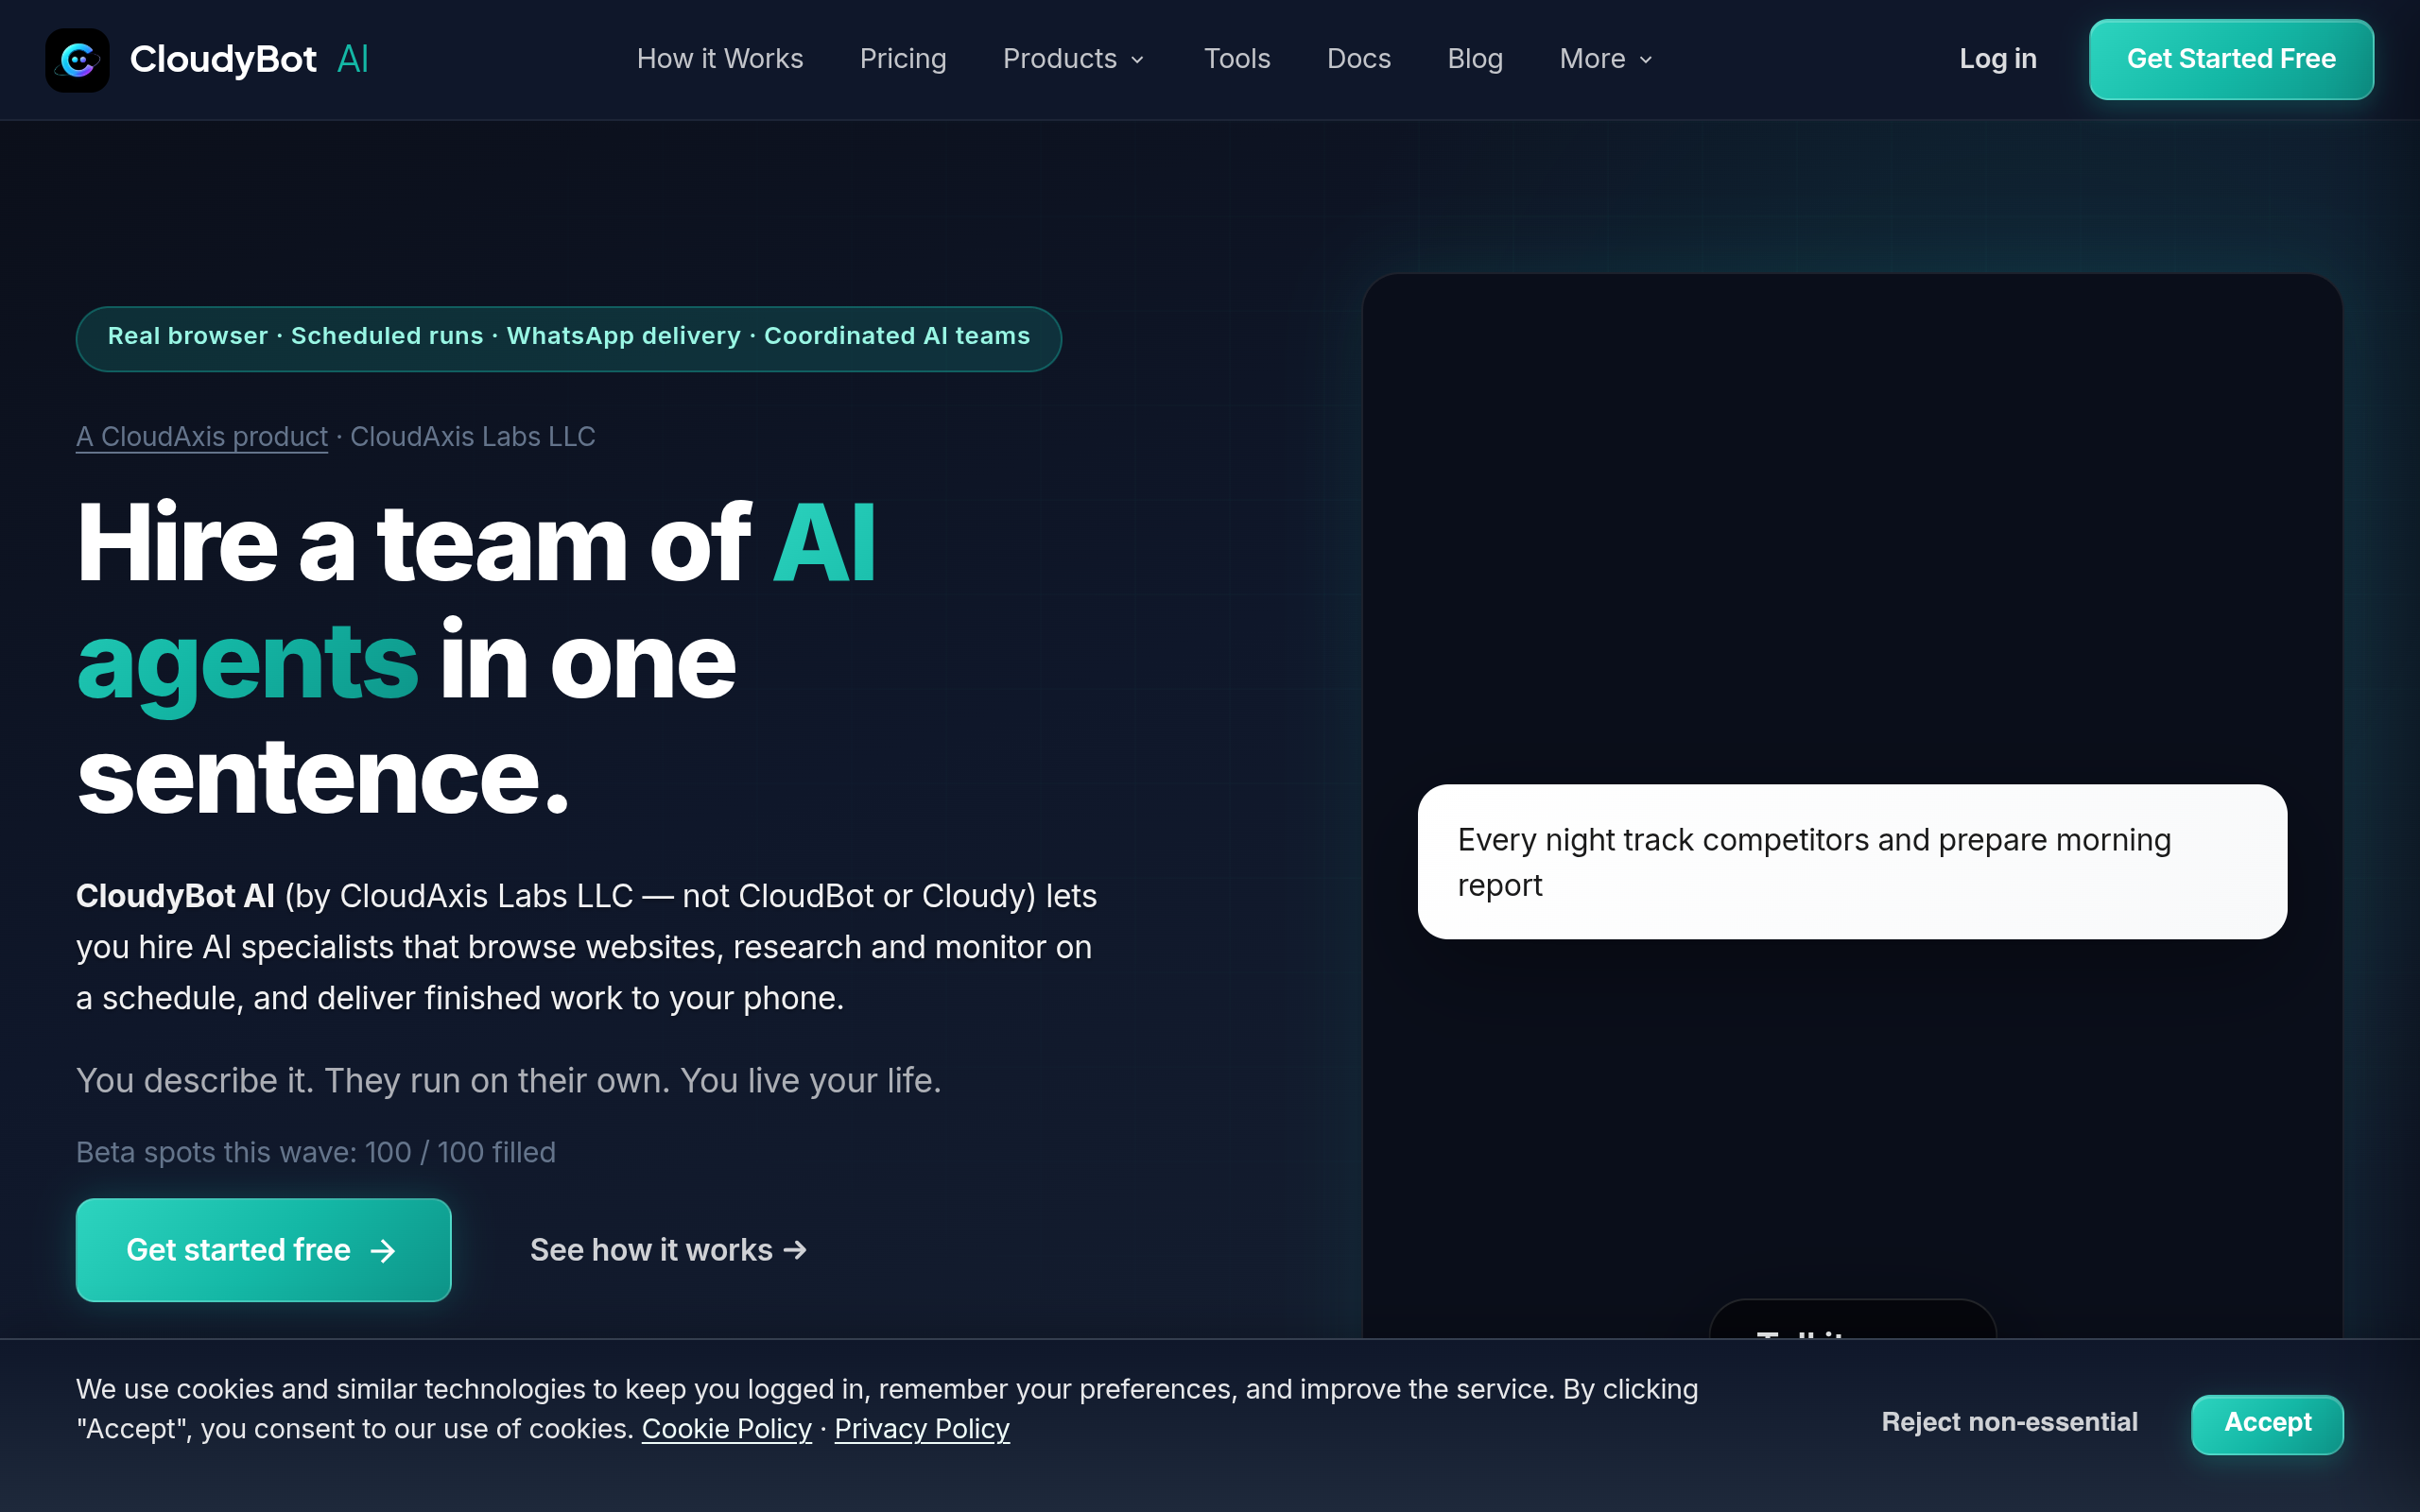Visit the Blog from the navbar
The width and height of the screenshot is (2420, 1512).
[x=1475, y=59]
